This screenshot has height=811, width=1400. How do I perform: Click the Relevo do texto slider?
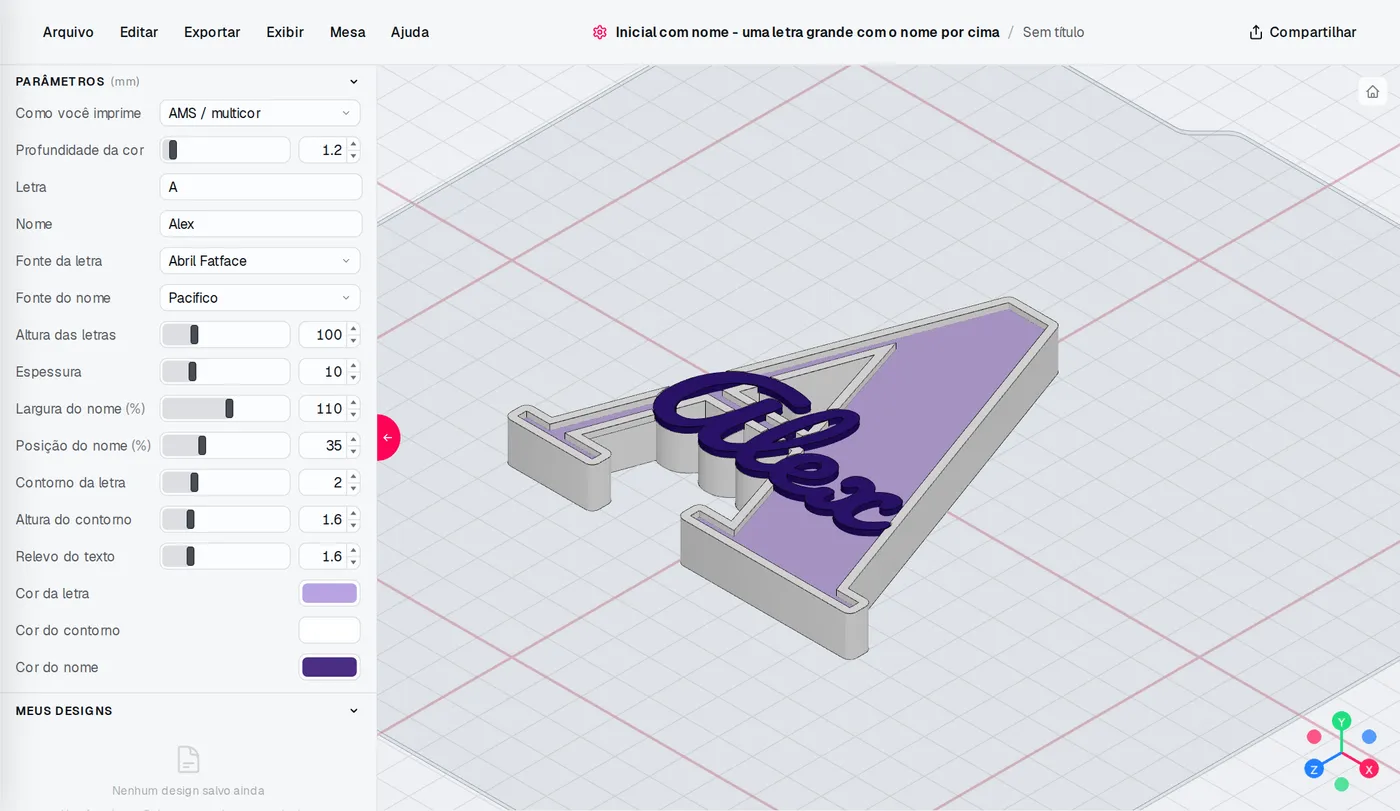point(225,557)
